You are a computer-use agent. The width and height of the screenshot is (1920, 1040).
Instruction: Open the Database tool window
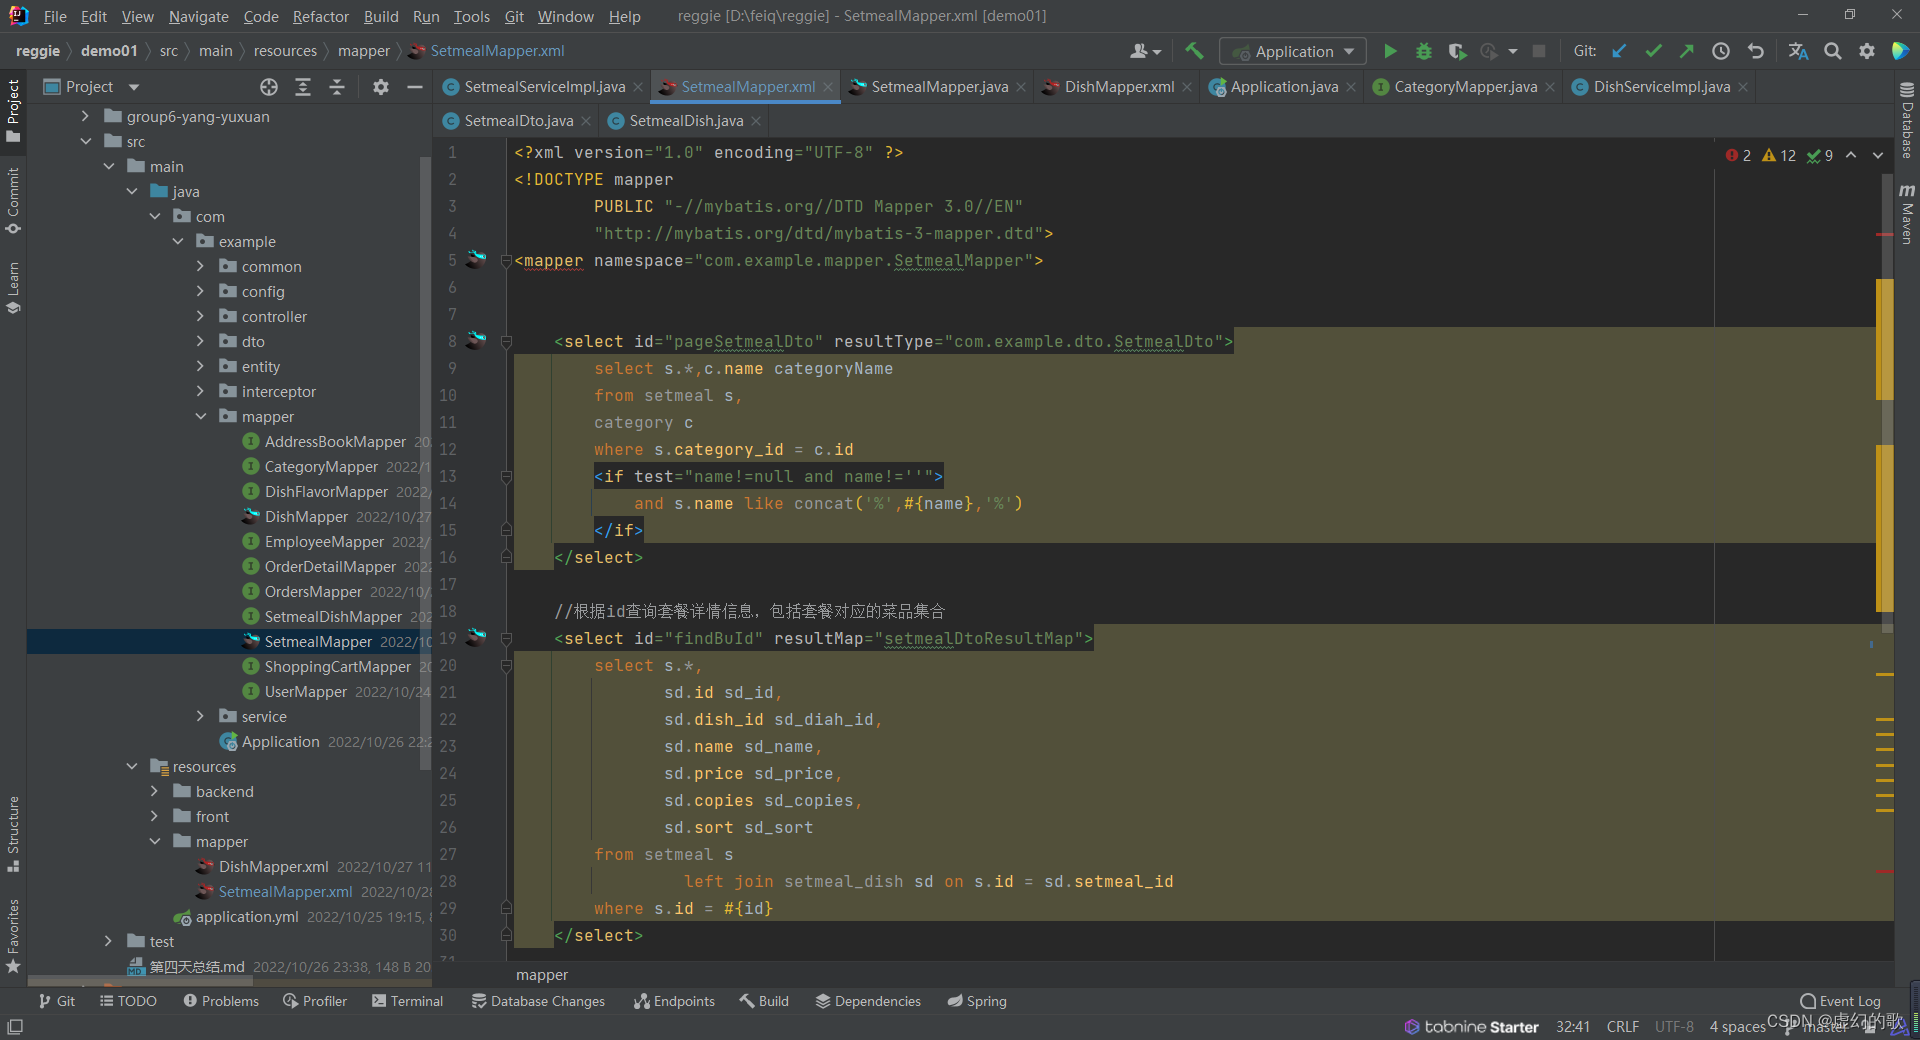(x=1907, y=121)
